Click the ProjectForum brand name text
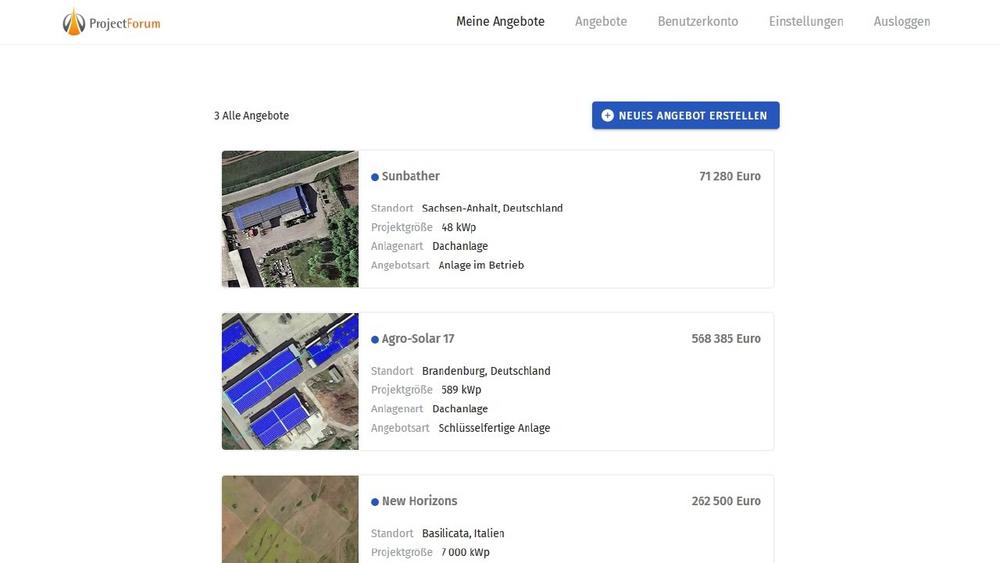 pos(124,23)
